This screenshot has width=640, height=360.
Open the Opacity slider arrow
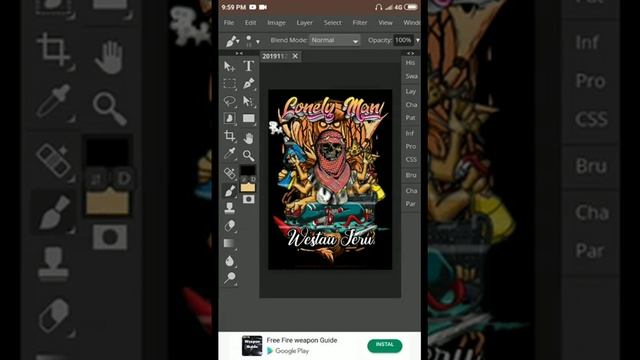point(418,40)
